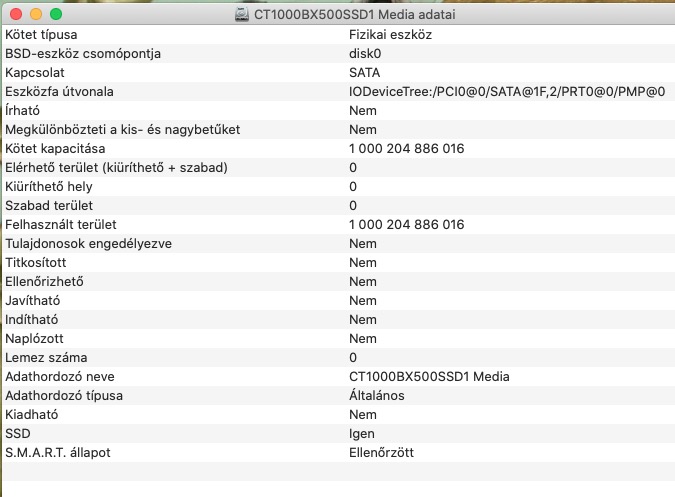Click the disk icon in title bar
The image size is (675, 497).
coord(242,15)
